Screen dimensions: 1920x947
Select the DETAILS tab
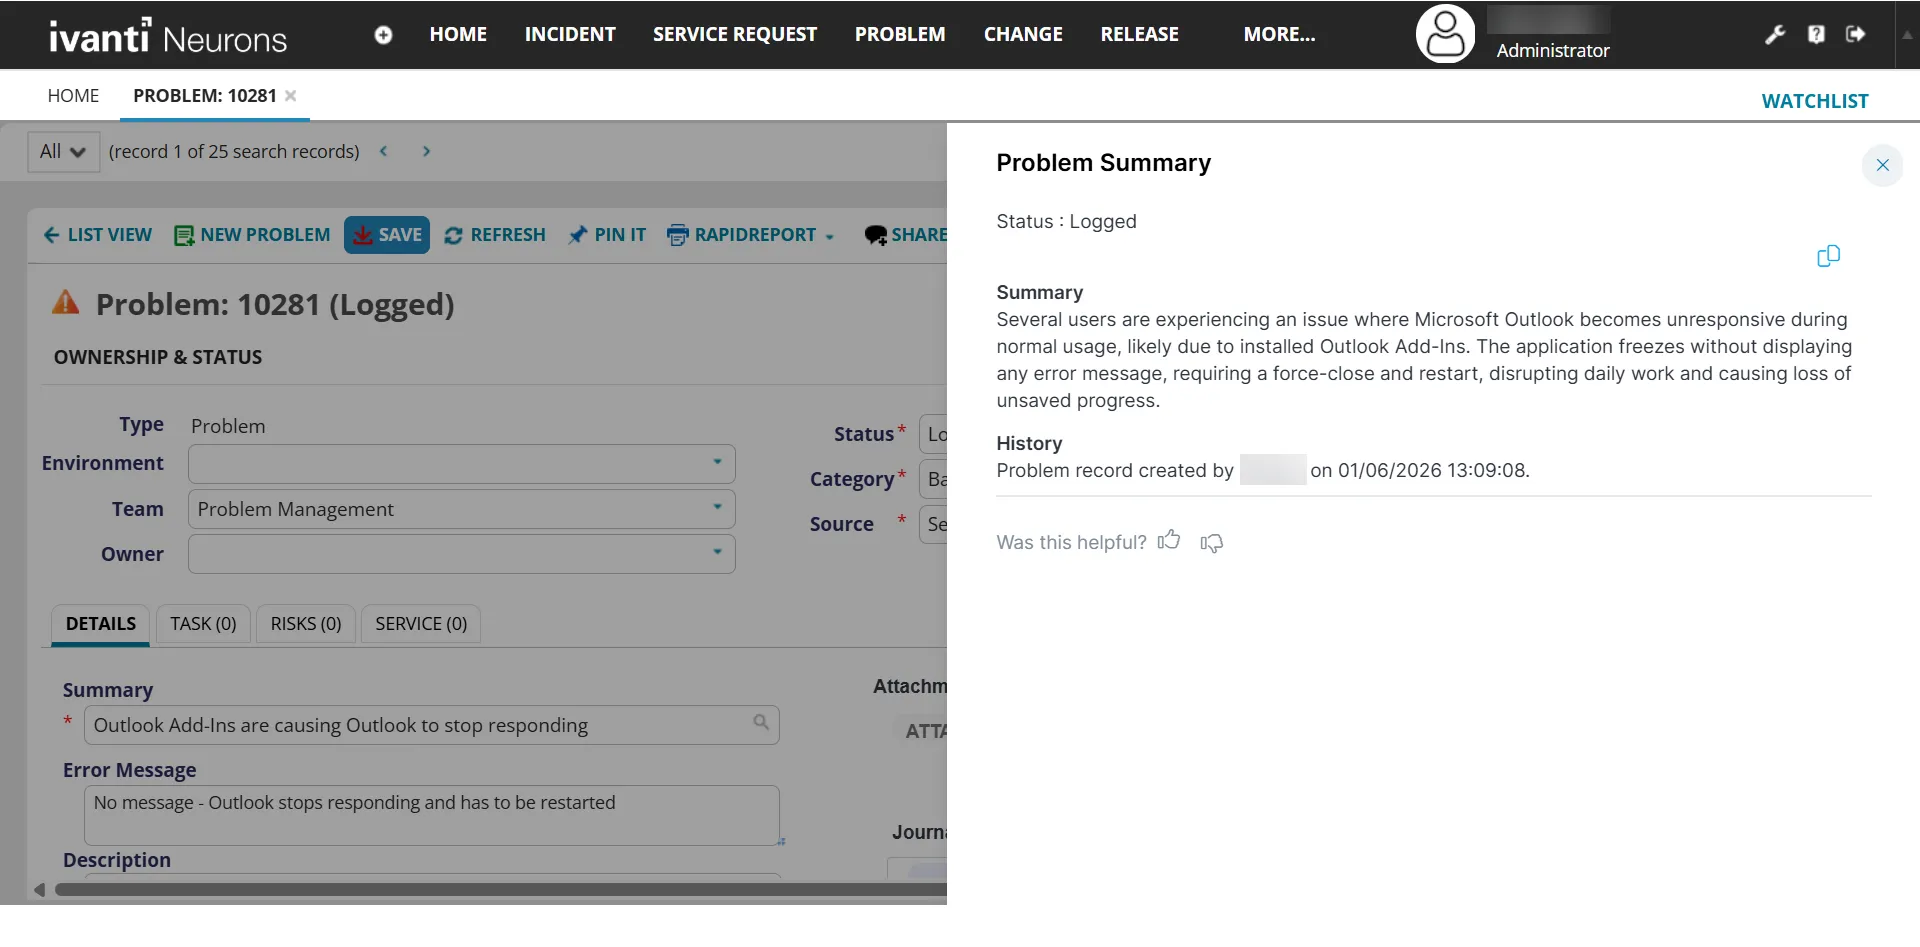tap(100, 624)
